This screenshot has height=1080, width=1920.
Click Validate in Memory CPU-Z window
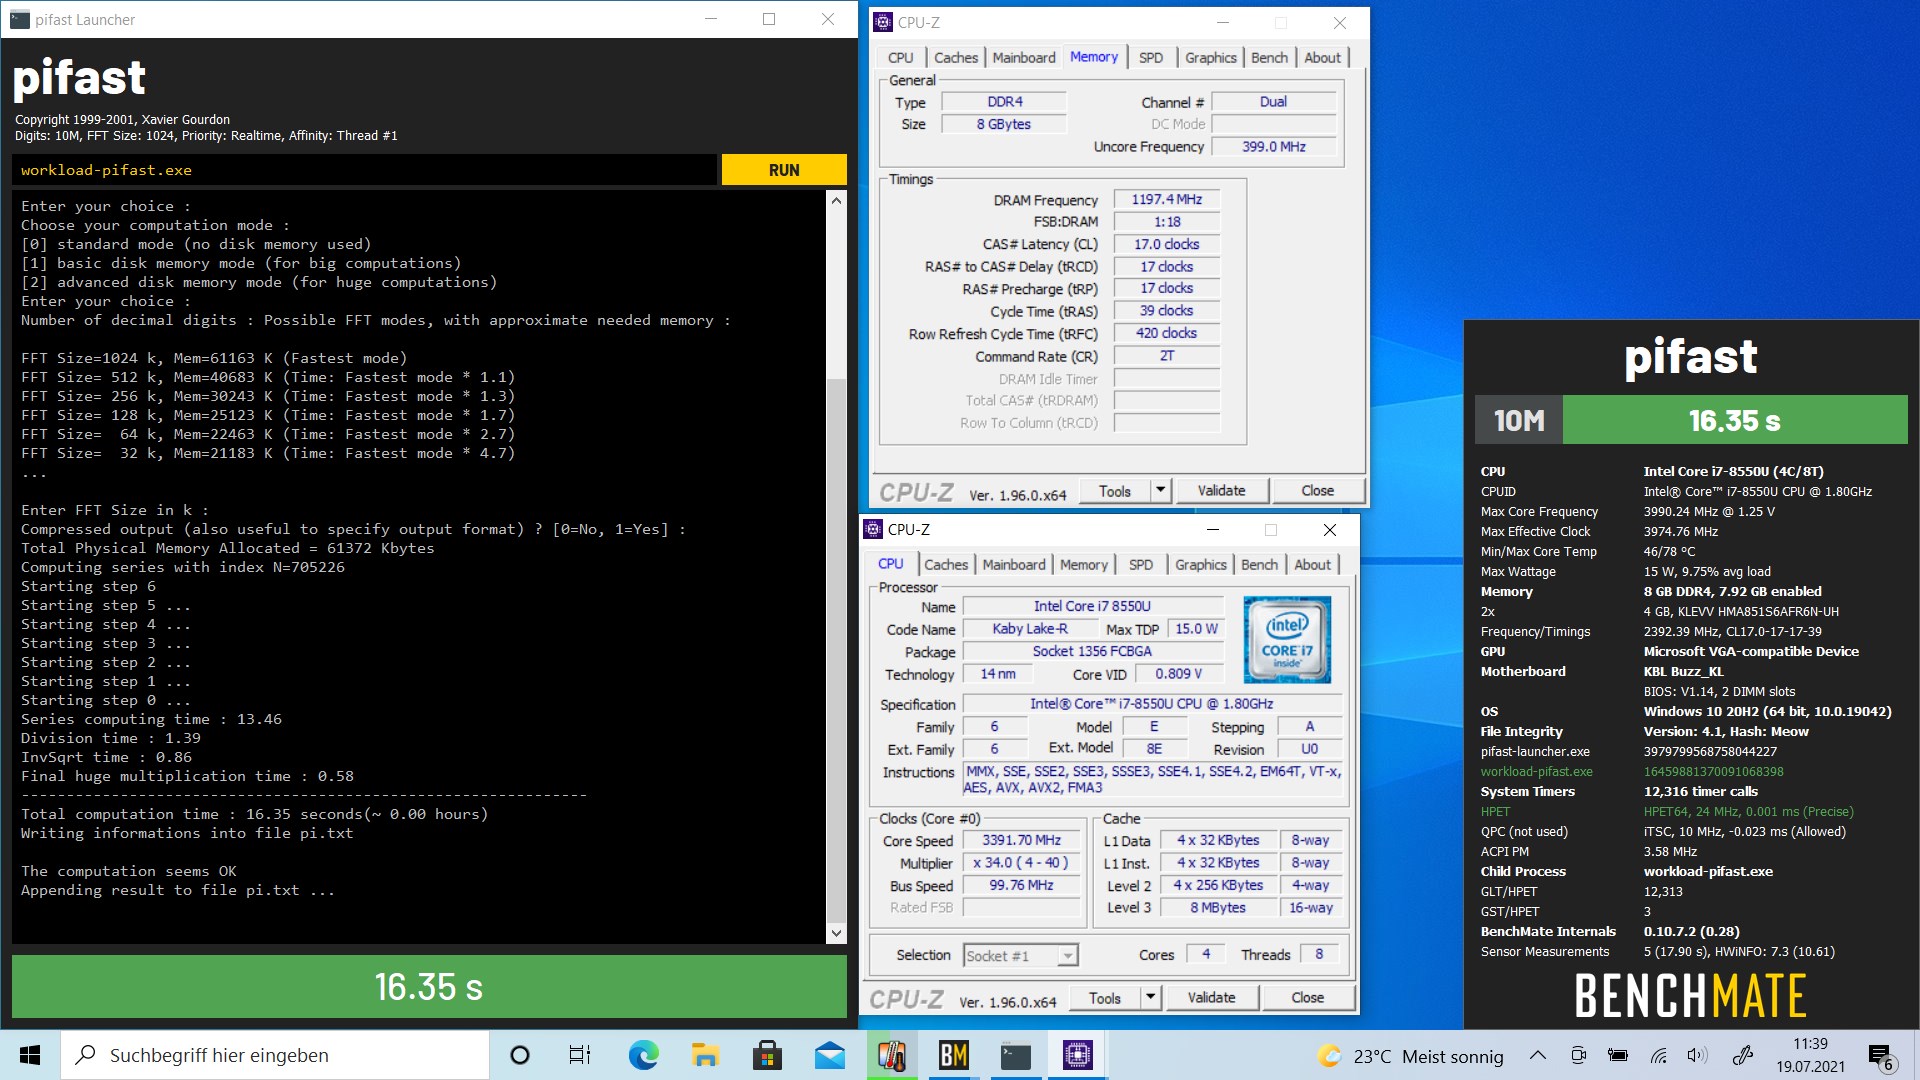[1221, 491]
